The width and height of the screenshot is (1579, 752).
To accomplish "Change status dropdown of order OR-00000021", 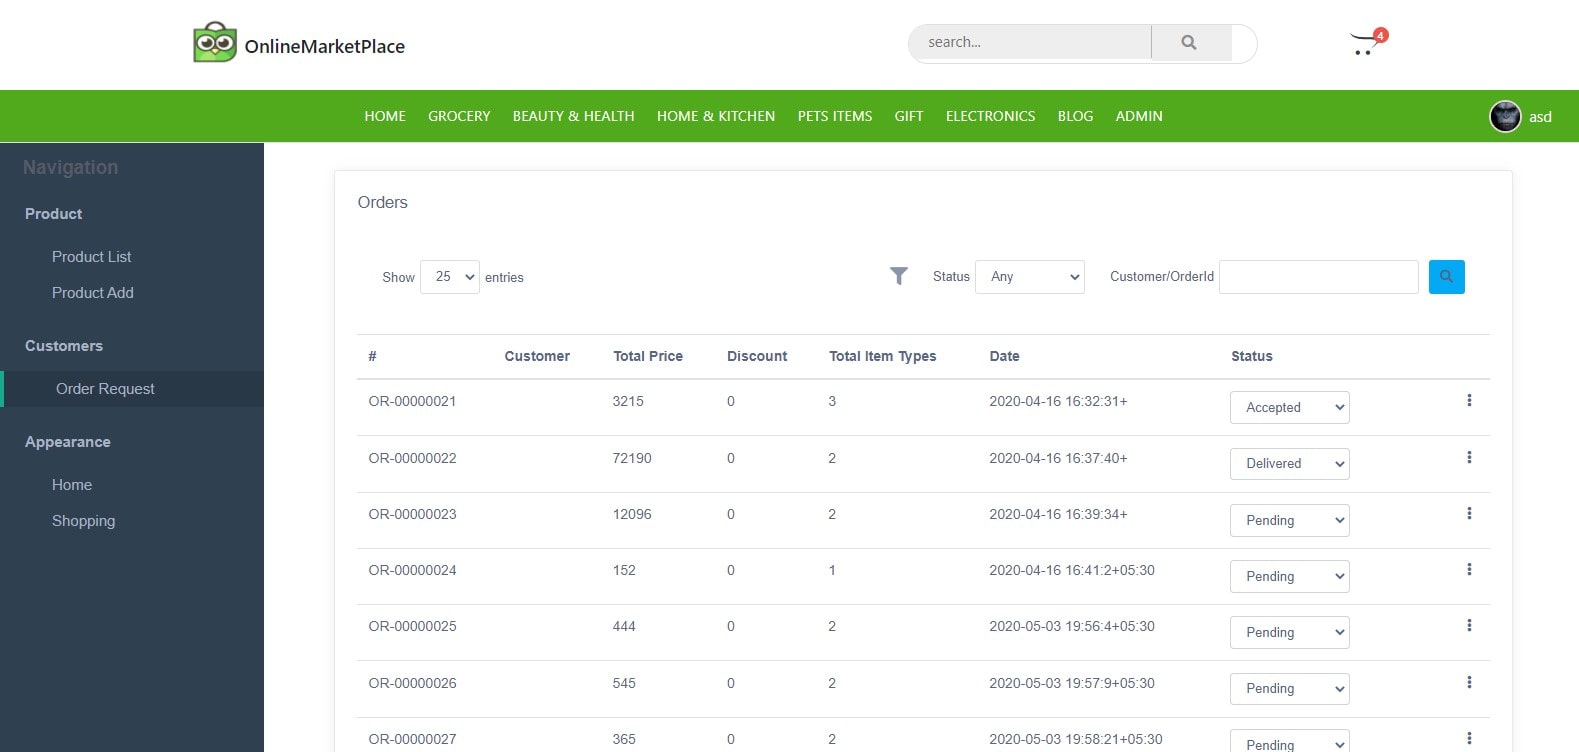I will pos(1290,408).
